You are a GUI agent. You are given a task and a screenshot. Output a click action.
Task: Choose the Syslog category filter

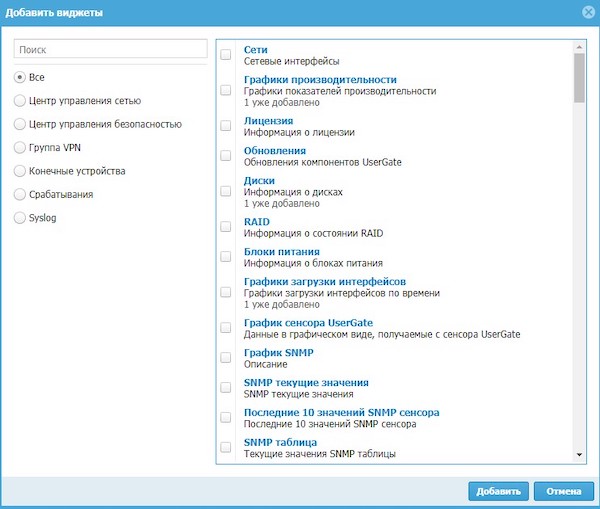pos(20,217)
